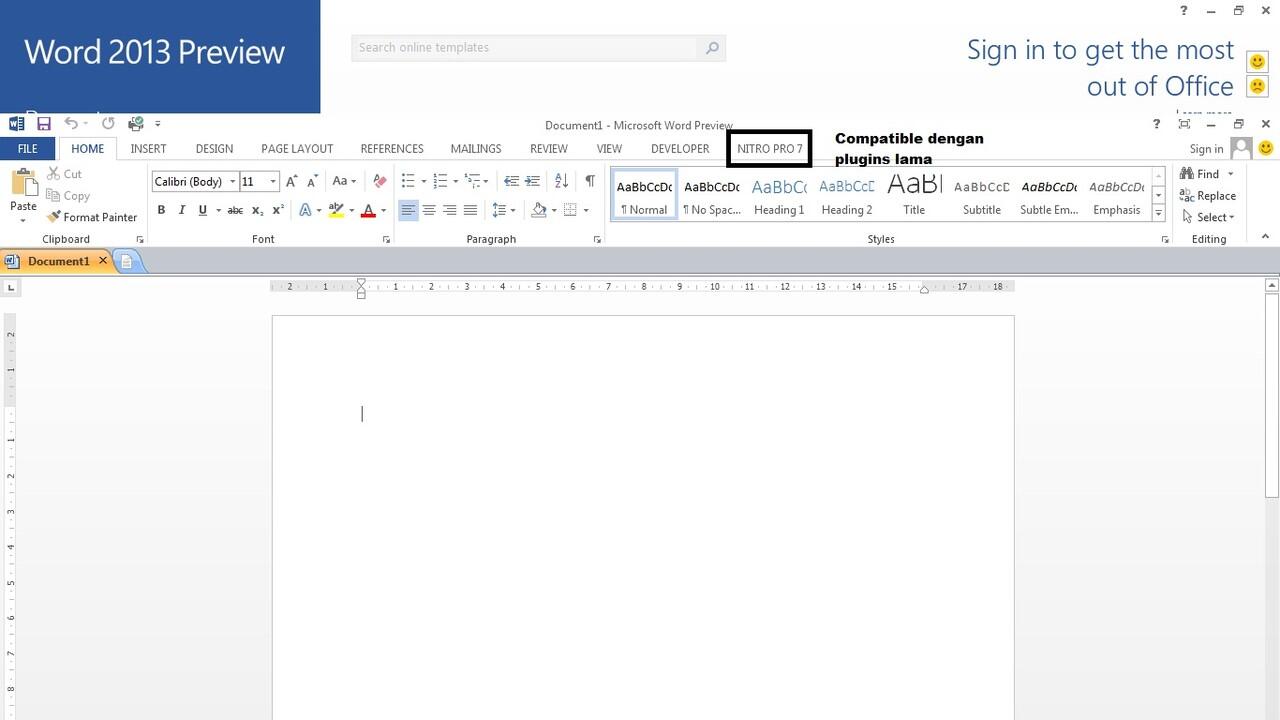Apply red font color

[x=368, y=210]
